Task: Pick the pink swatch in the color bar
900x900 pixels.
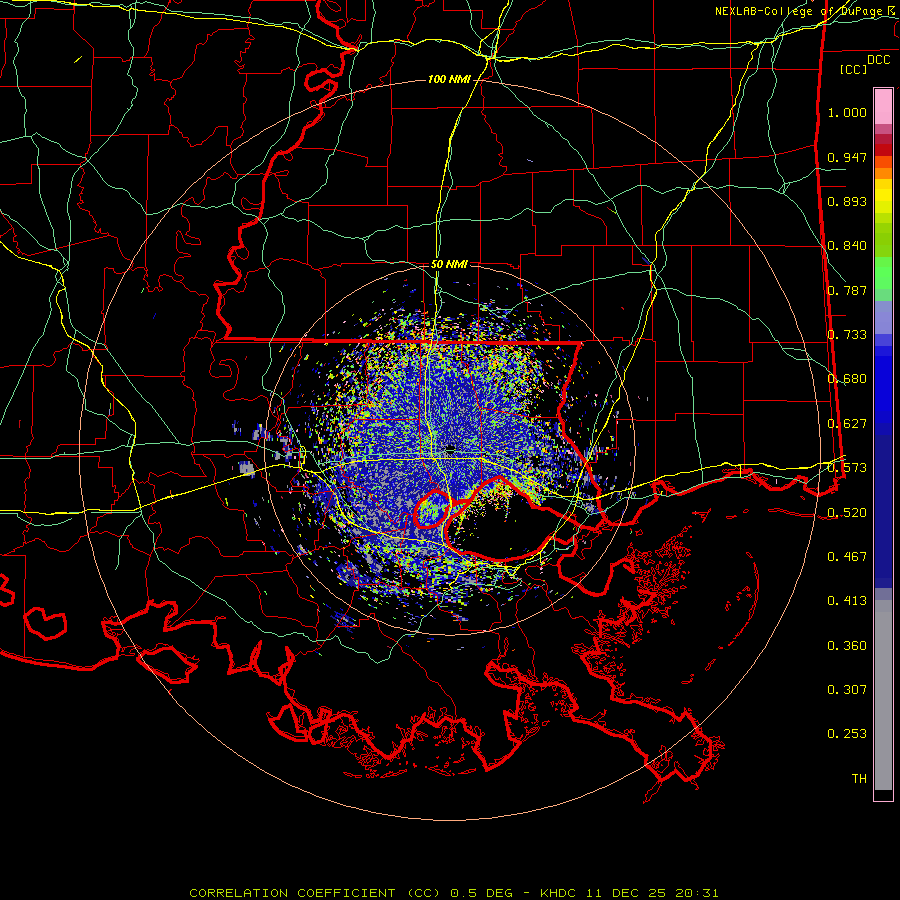Action: point(883,106)
